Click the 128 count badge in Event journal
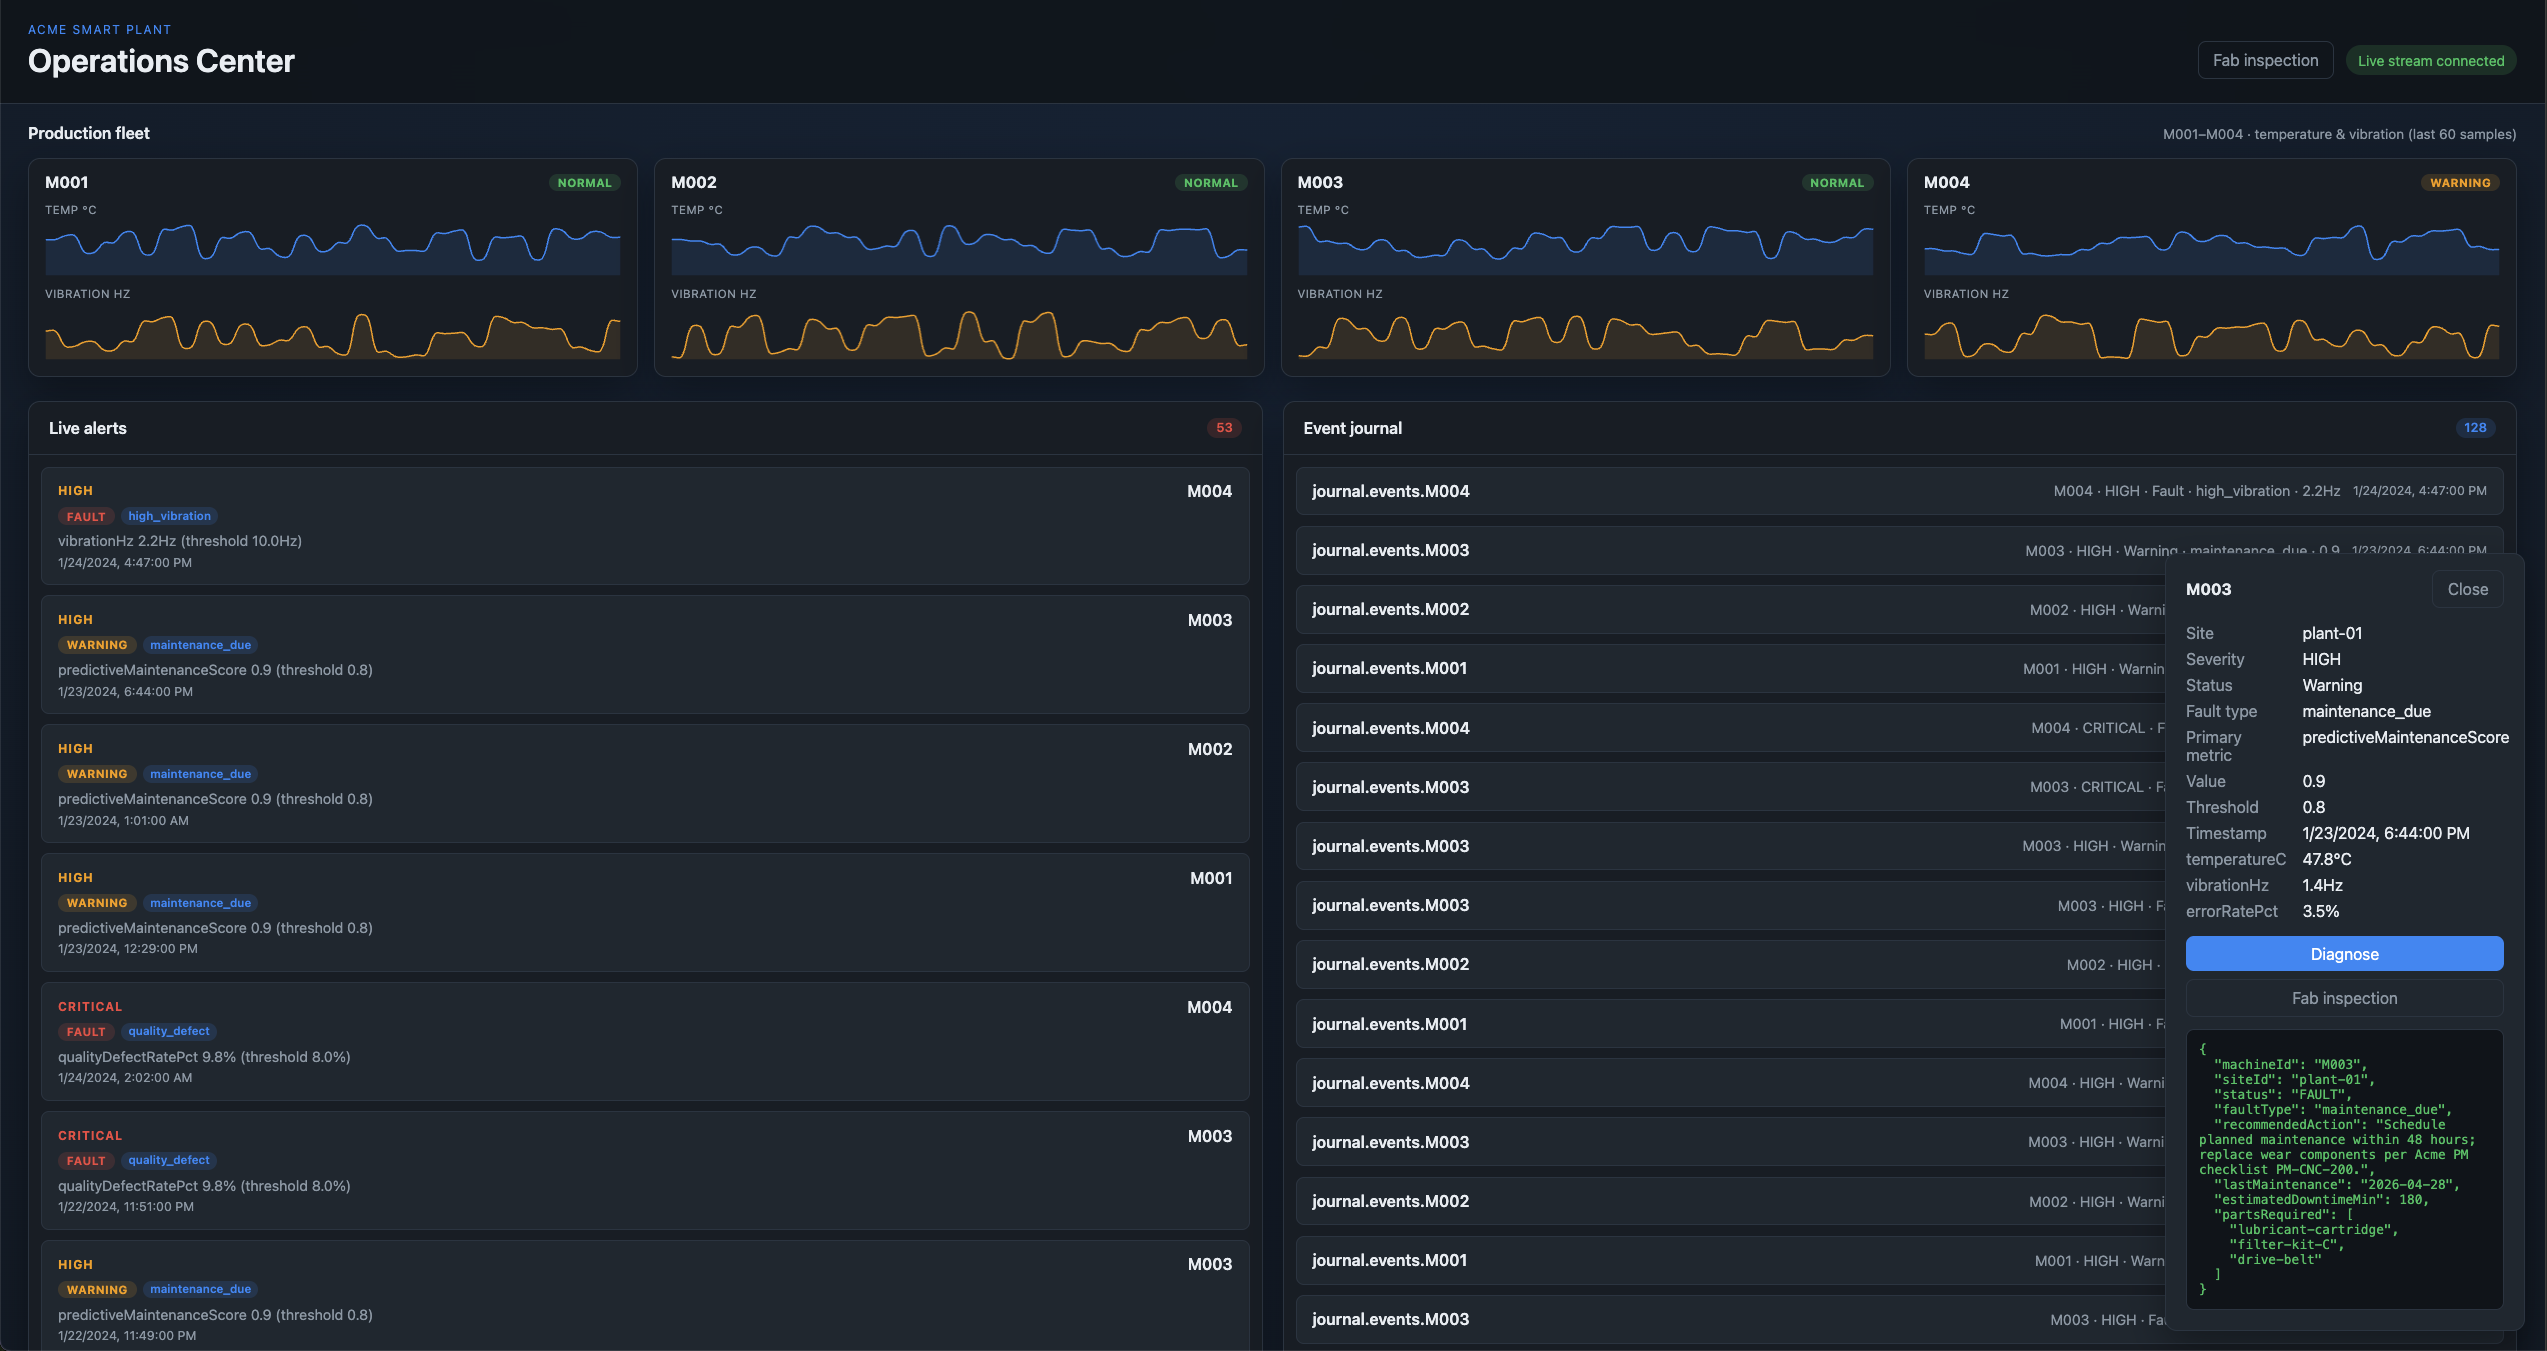The image size is (2547, 1351). (2475, 428)
